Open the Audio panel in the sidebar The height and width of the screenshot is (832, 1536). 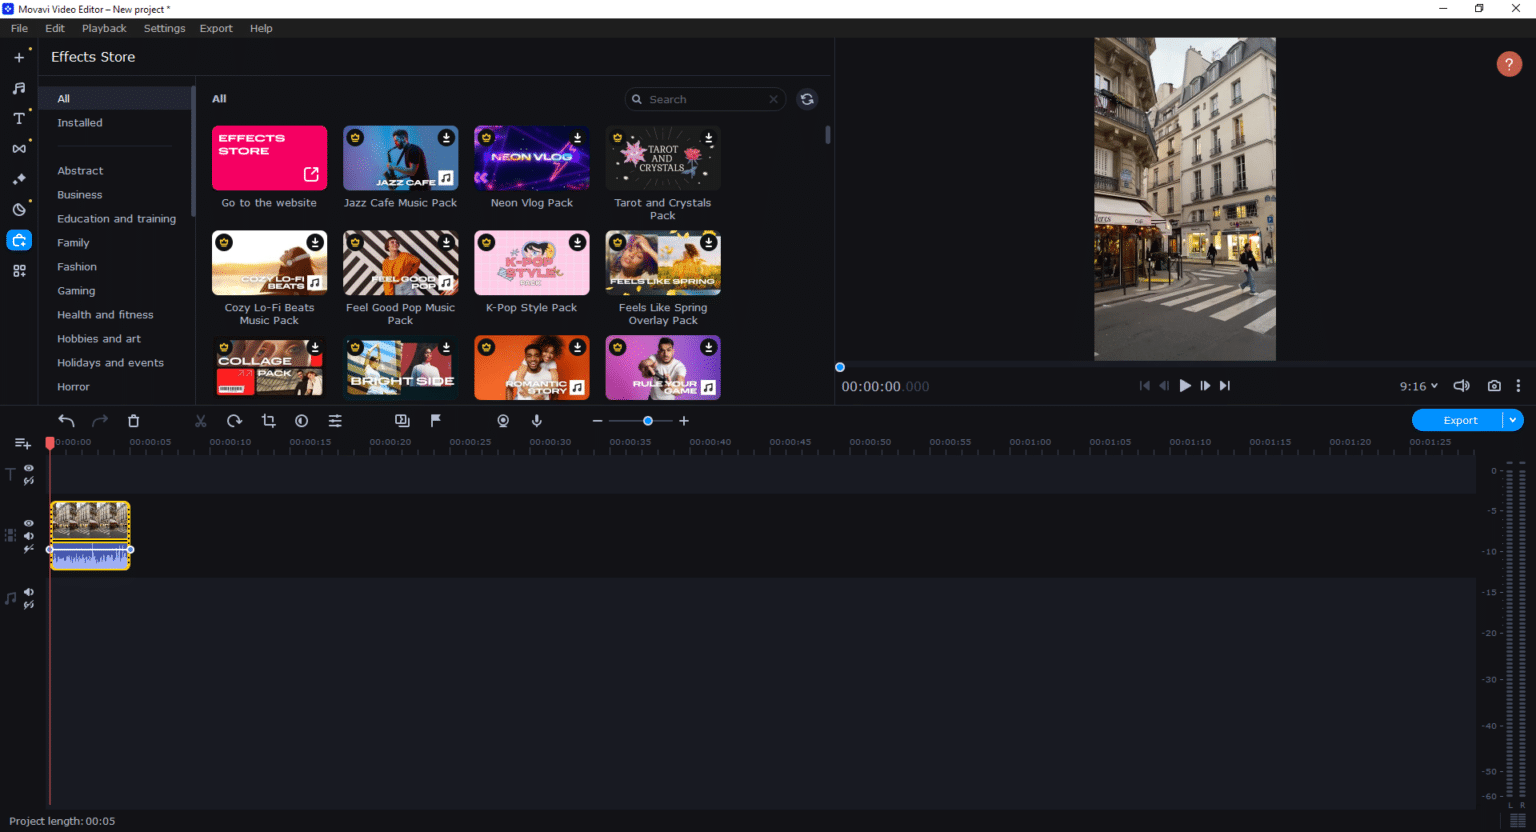point(18,88)
